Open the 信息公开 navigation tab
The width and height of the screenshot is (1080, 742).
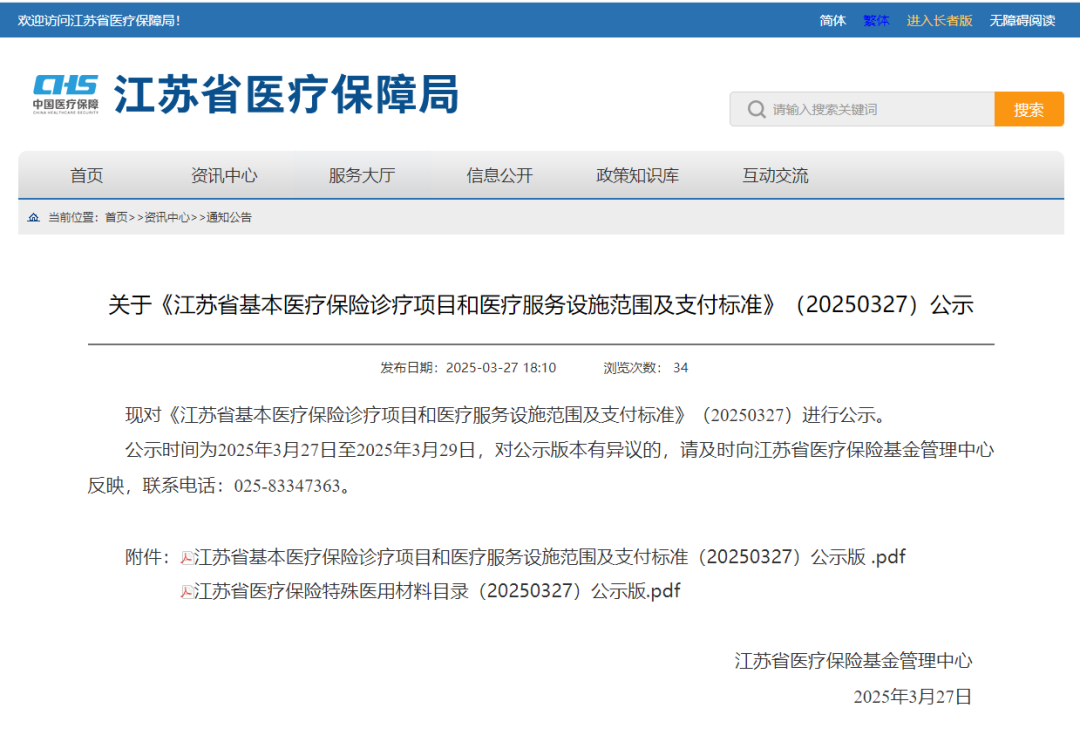tap(499, 176)
